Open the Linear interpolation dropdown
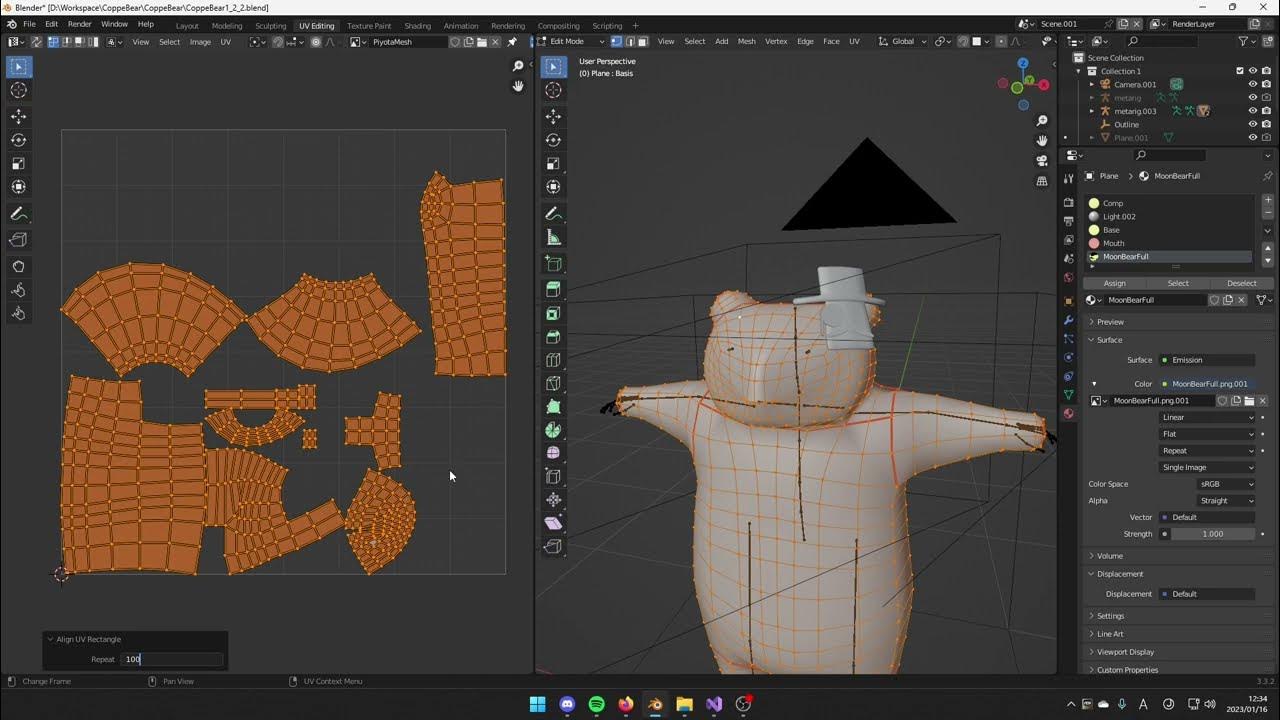 point(1207,417)
